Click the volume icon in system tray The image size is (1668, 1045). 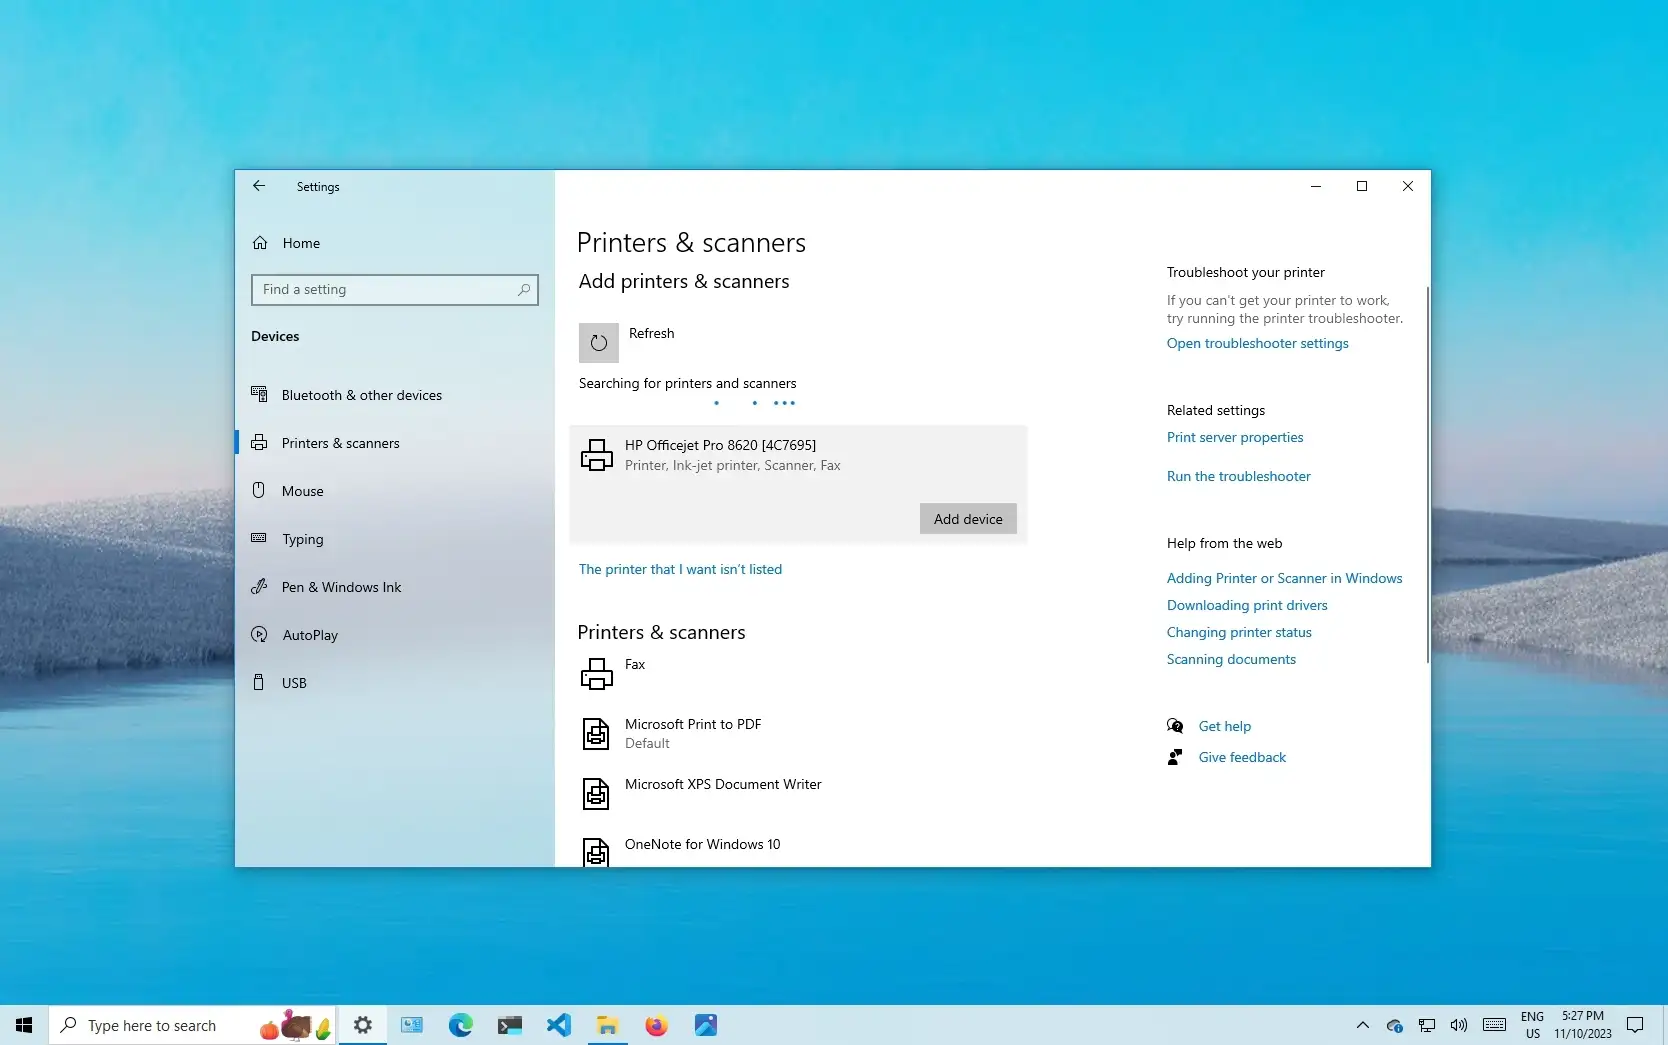pos(1459,1025)
